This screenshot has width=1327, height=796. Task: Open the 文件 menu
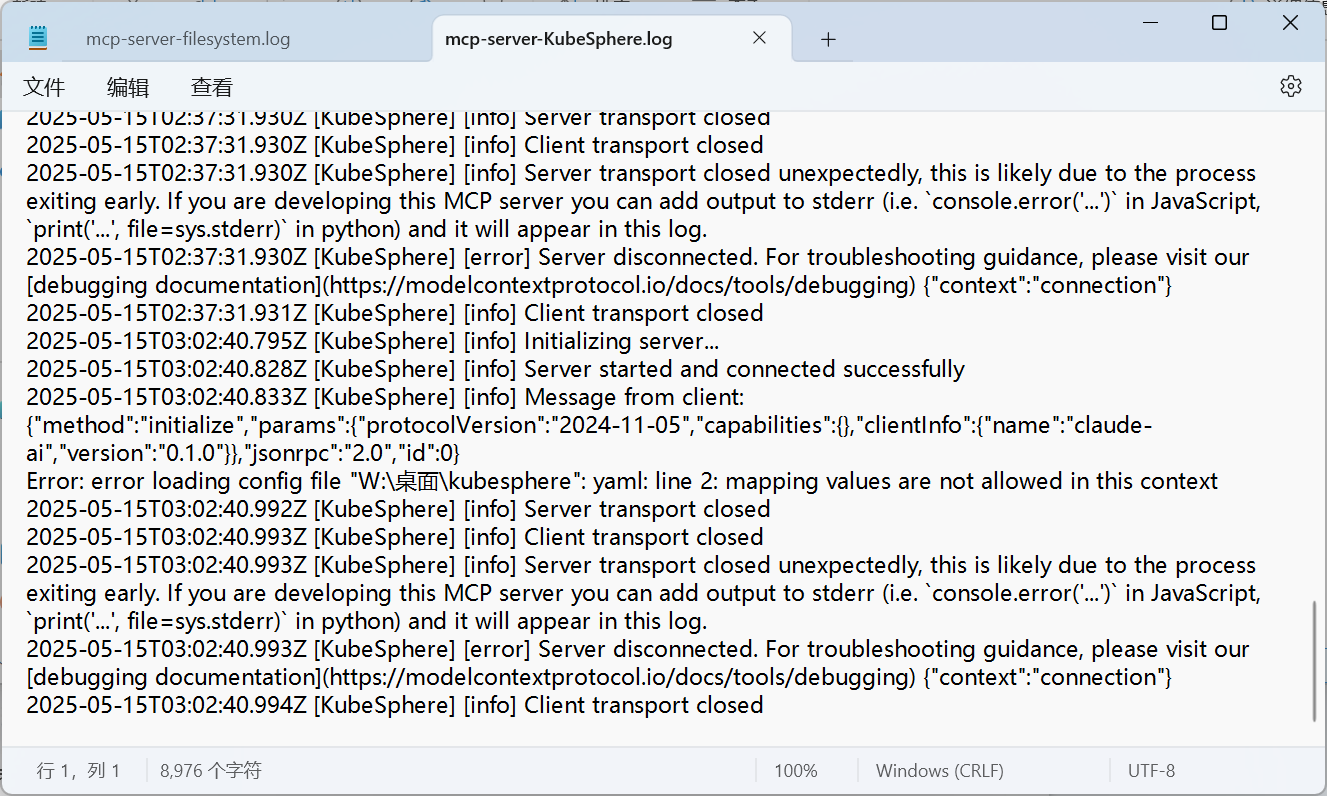[44, 87]
